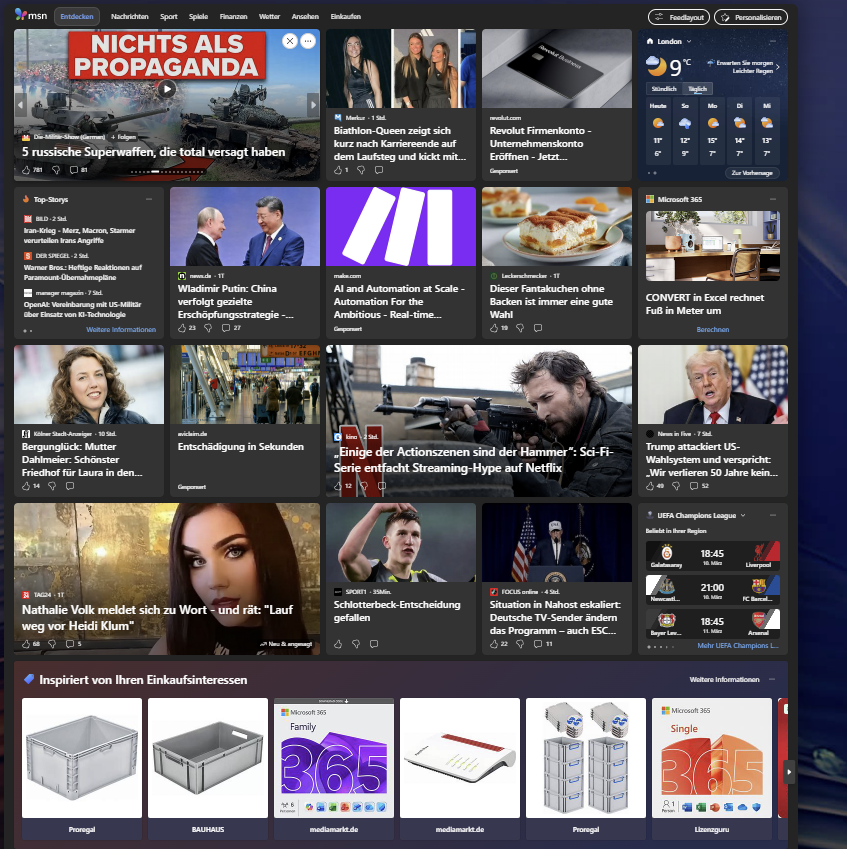
Task: Click Weitere Informationen under Top-Storys
Action: pos(121,329)
